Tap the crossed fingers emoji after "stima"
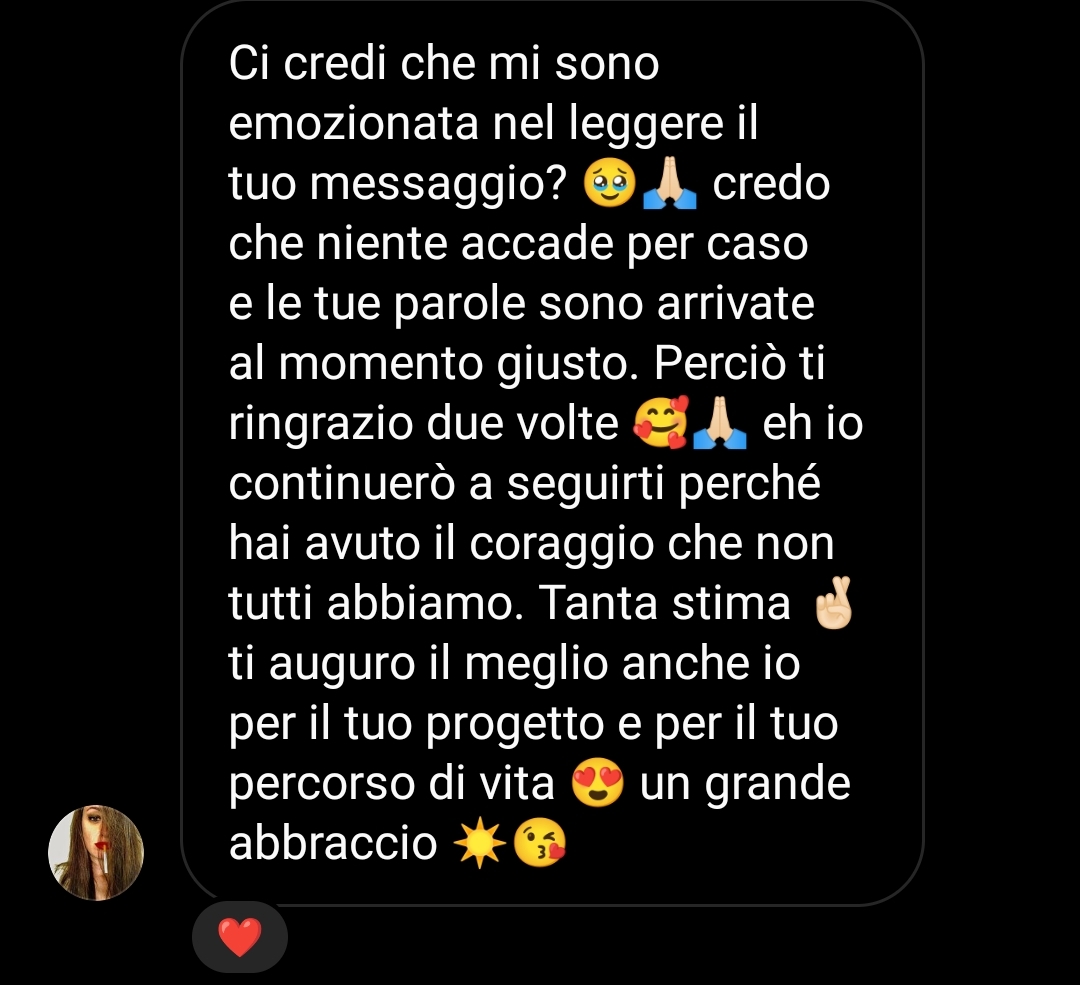The width and height of the screenshot is (1080, 985). coord(833,603)
